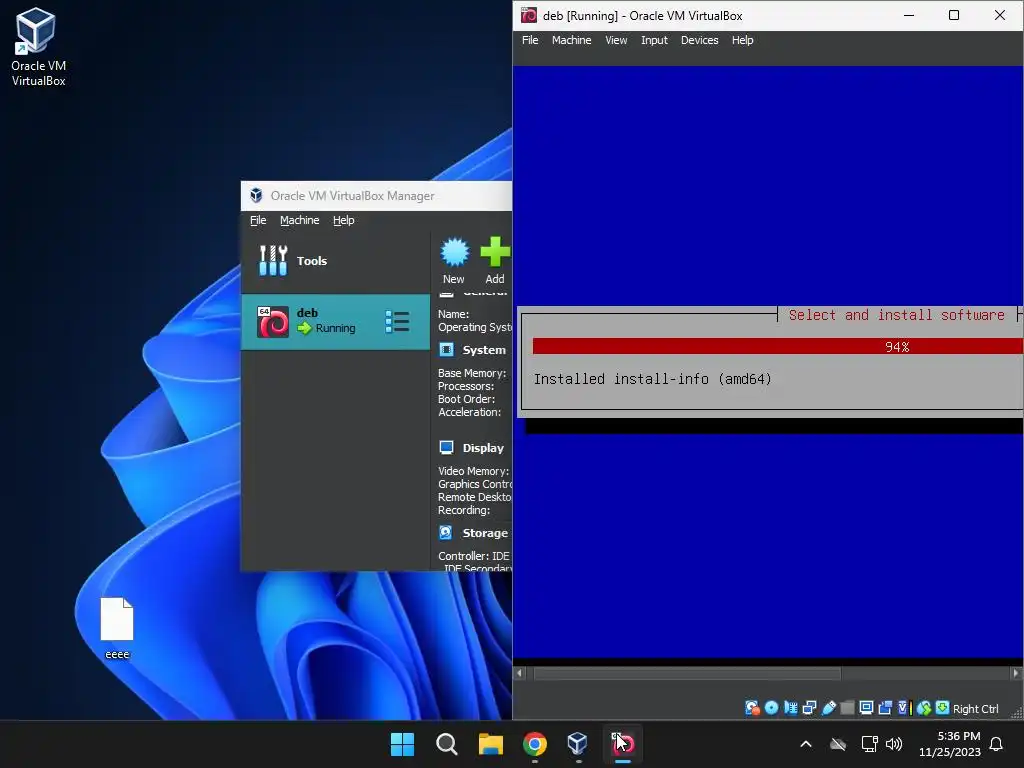Click 'Select and install software' title text

(x=897, y=315)
